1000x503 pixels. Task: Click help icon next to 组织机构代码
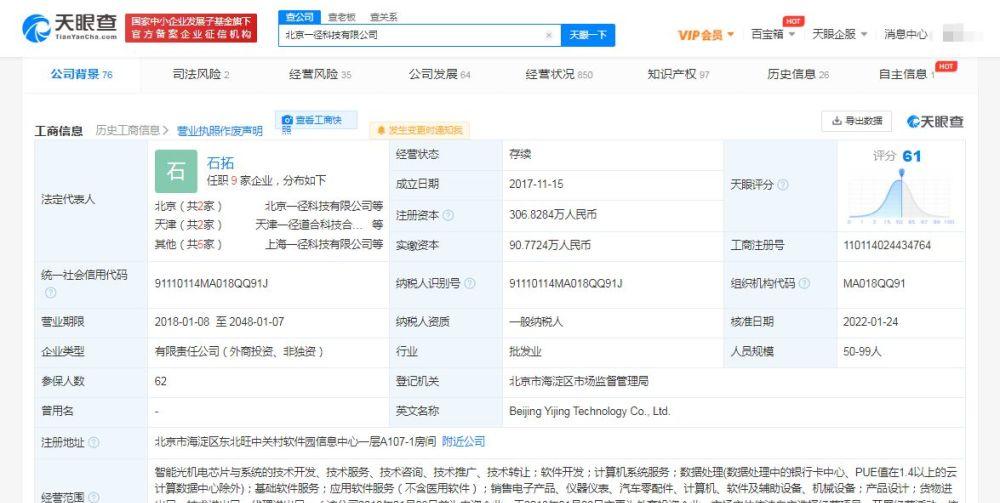pyautogui.click(x=804, y=284)
